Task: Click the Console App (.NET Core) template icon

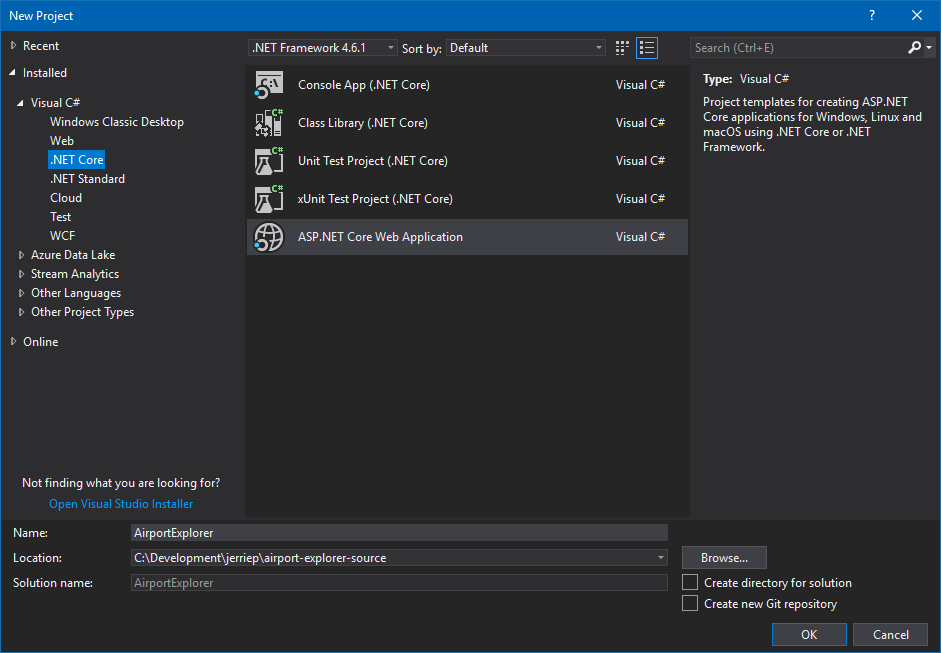Action: tap(269, 85)
